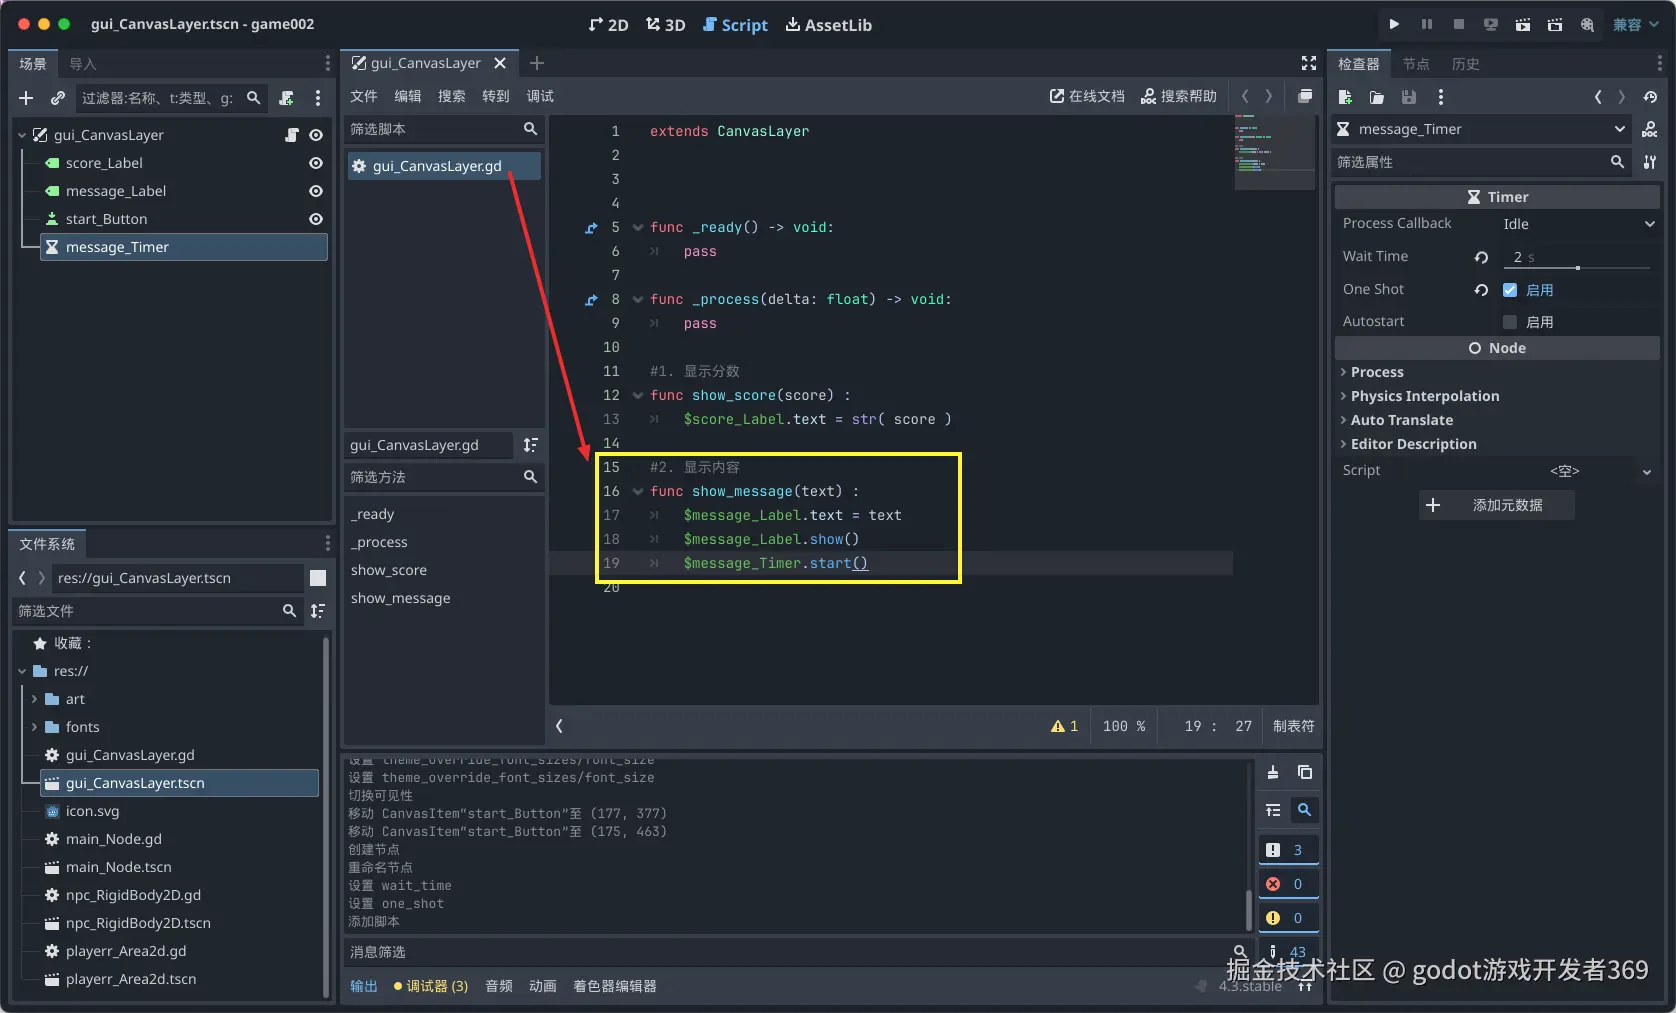The height and width of the screenshot is (1013, 1676).
Task: Expand the Auto Translate section
Action: 1401,420
